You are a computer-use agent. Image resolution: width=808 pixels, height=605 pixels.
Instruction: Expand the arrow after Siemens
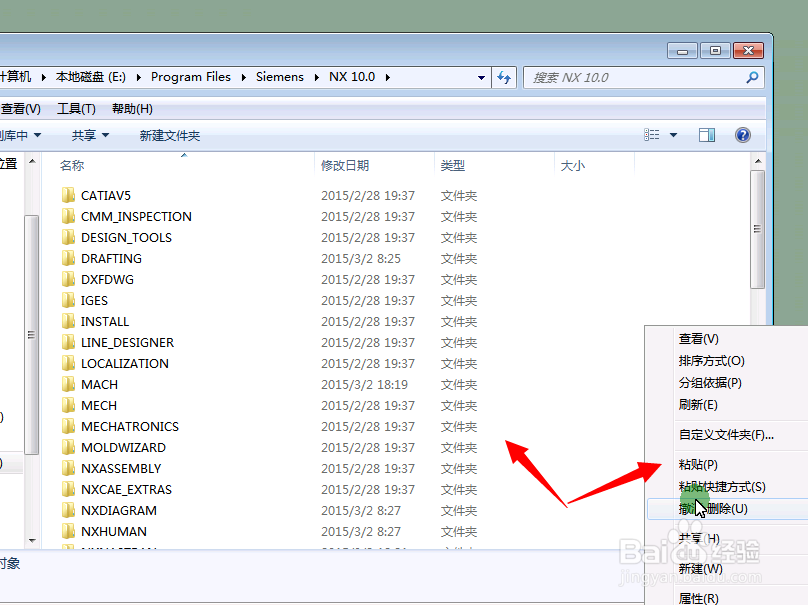[x=316, y=77]
